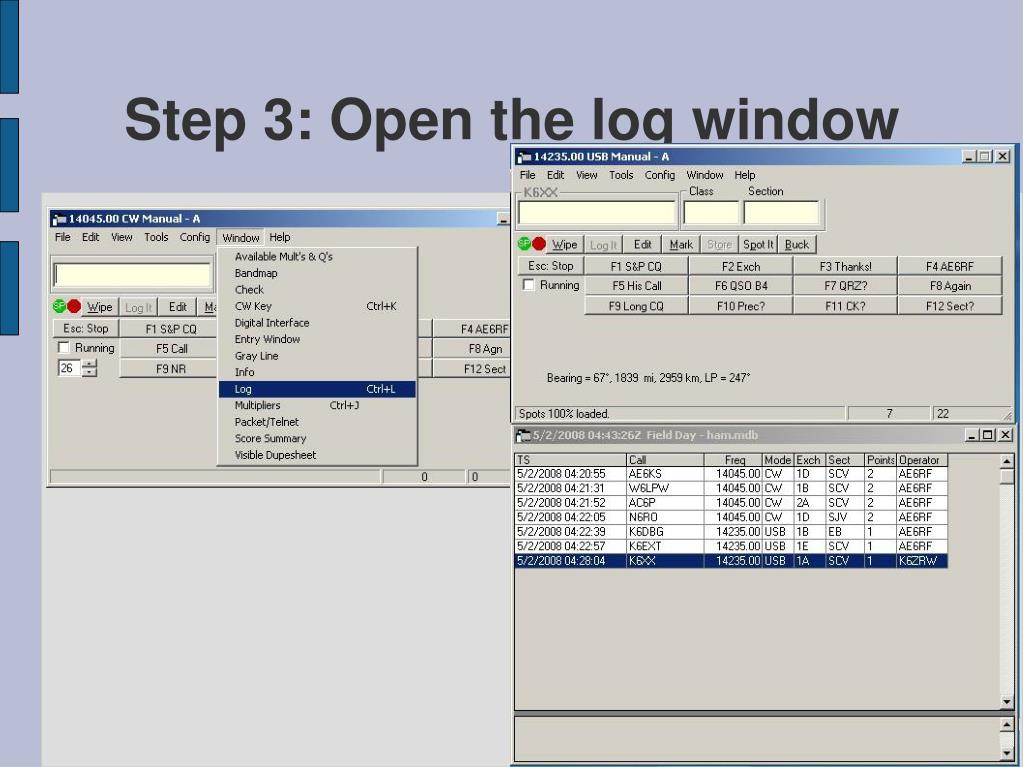
Task: Choose Bandmap from the Window menu
Action: click(317, 273)
